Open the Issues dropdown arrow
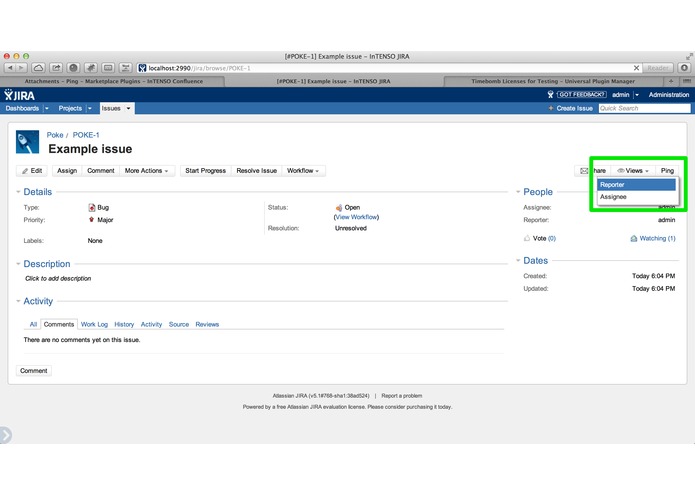The width and height of the screenshot is (695, 494). click(x=129, y=108)
